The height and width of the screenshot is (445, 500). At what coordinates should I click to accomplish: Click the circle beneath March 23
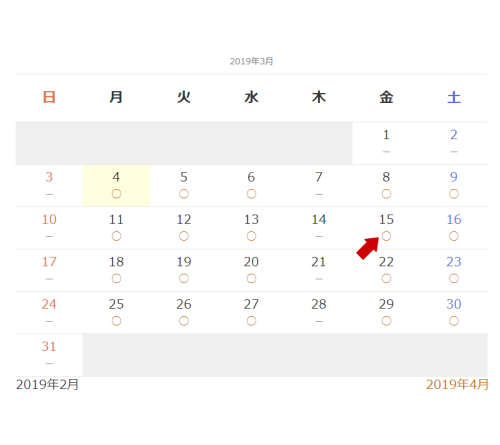coord(454,278)
